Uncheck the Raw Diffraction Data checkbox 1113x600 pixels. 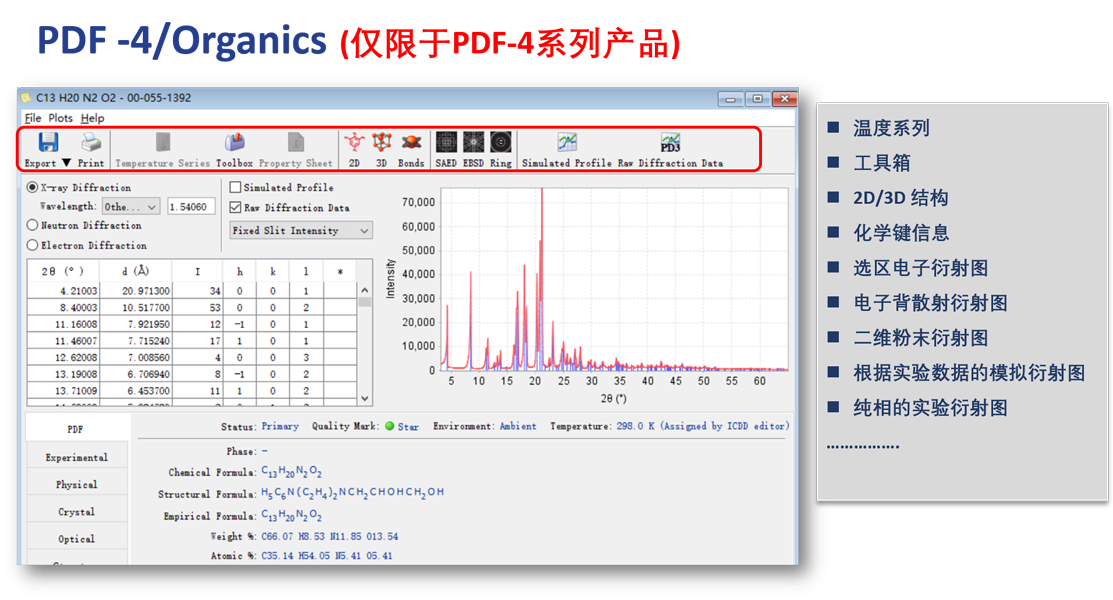click(x=235, y=207)
